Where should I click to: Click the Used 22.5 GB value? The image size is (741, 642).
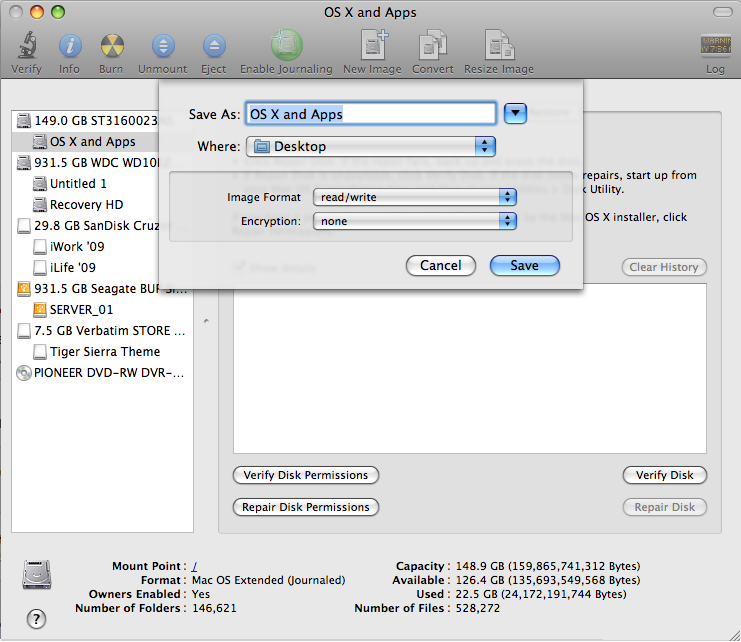coord(541,594)
